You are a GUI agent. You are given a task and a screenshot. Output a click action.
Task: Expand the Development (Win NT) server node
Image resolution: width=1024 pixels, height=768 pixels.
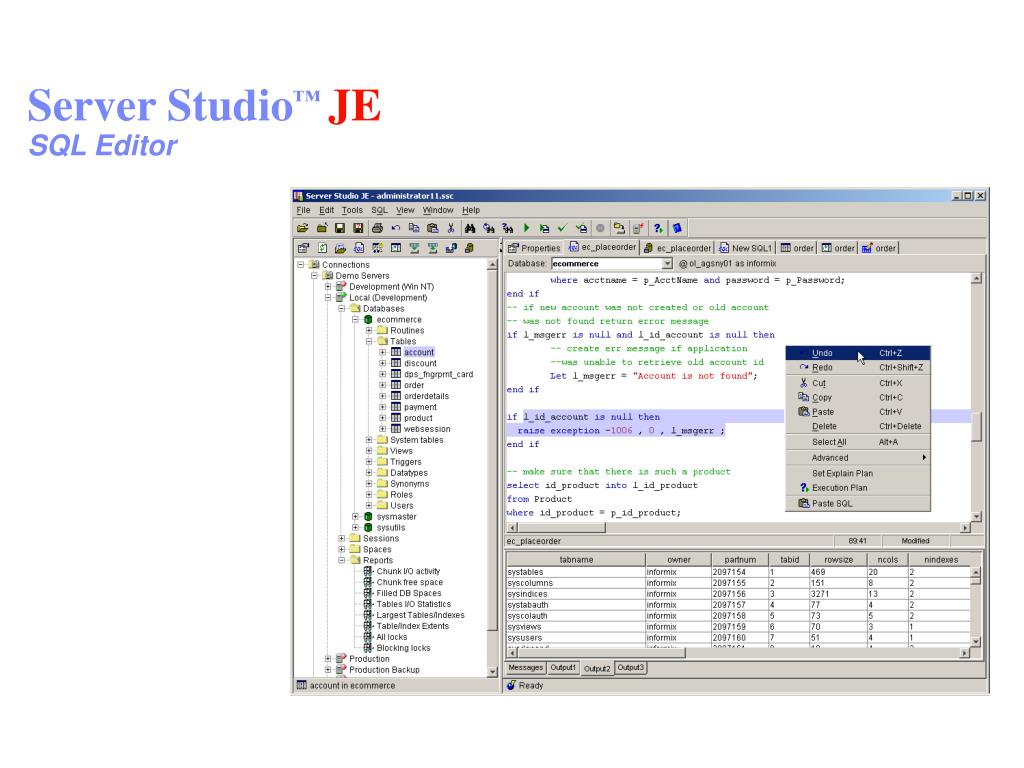328,287
